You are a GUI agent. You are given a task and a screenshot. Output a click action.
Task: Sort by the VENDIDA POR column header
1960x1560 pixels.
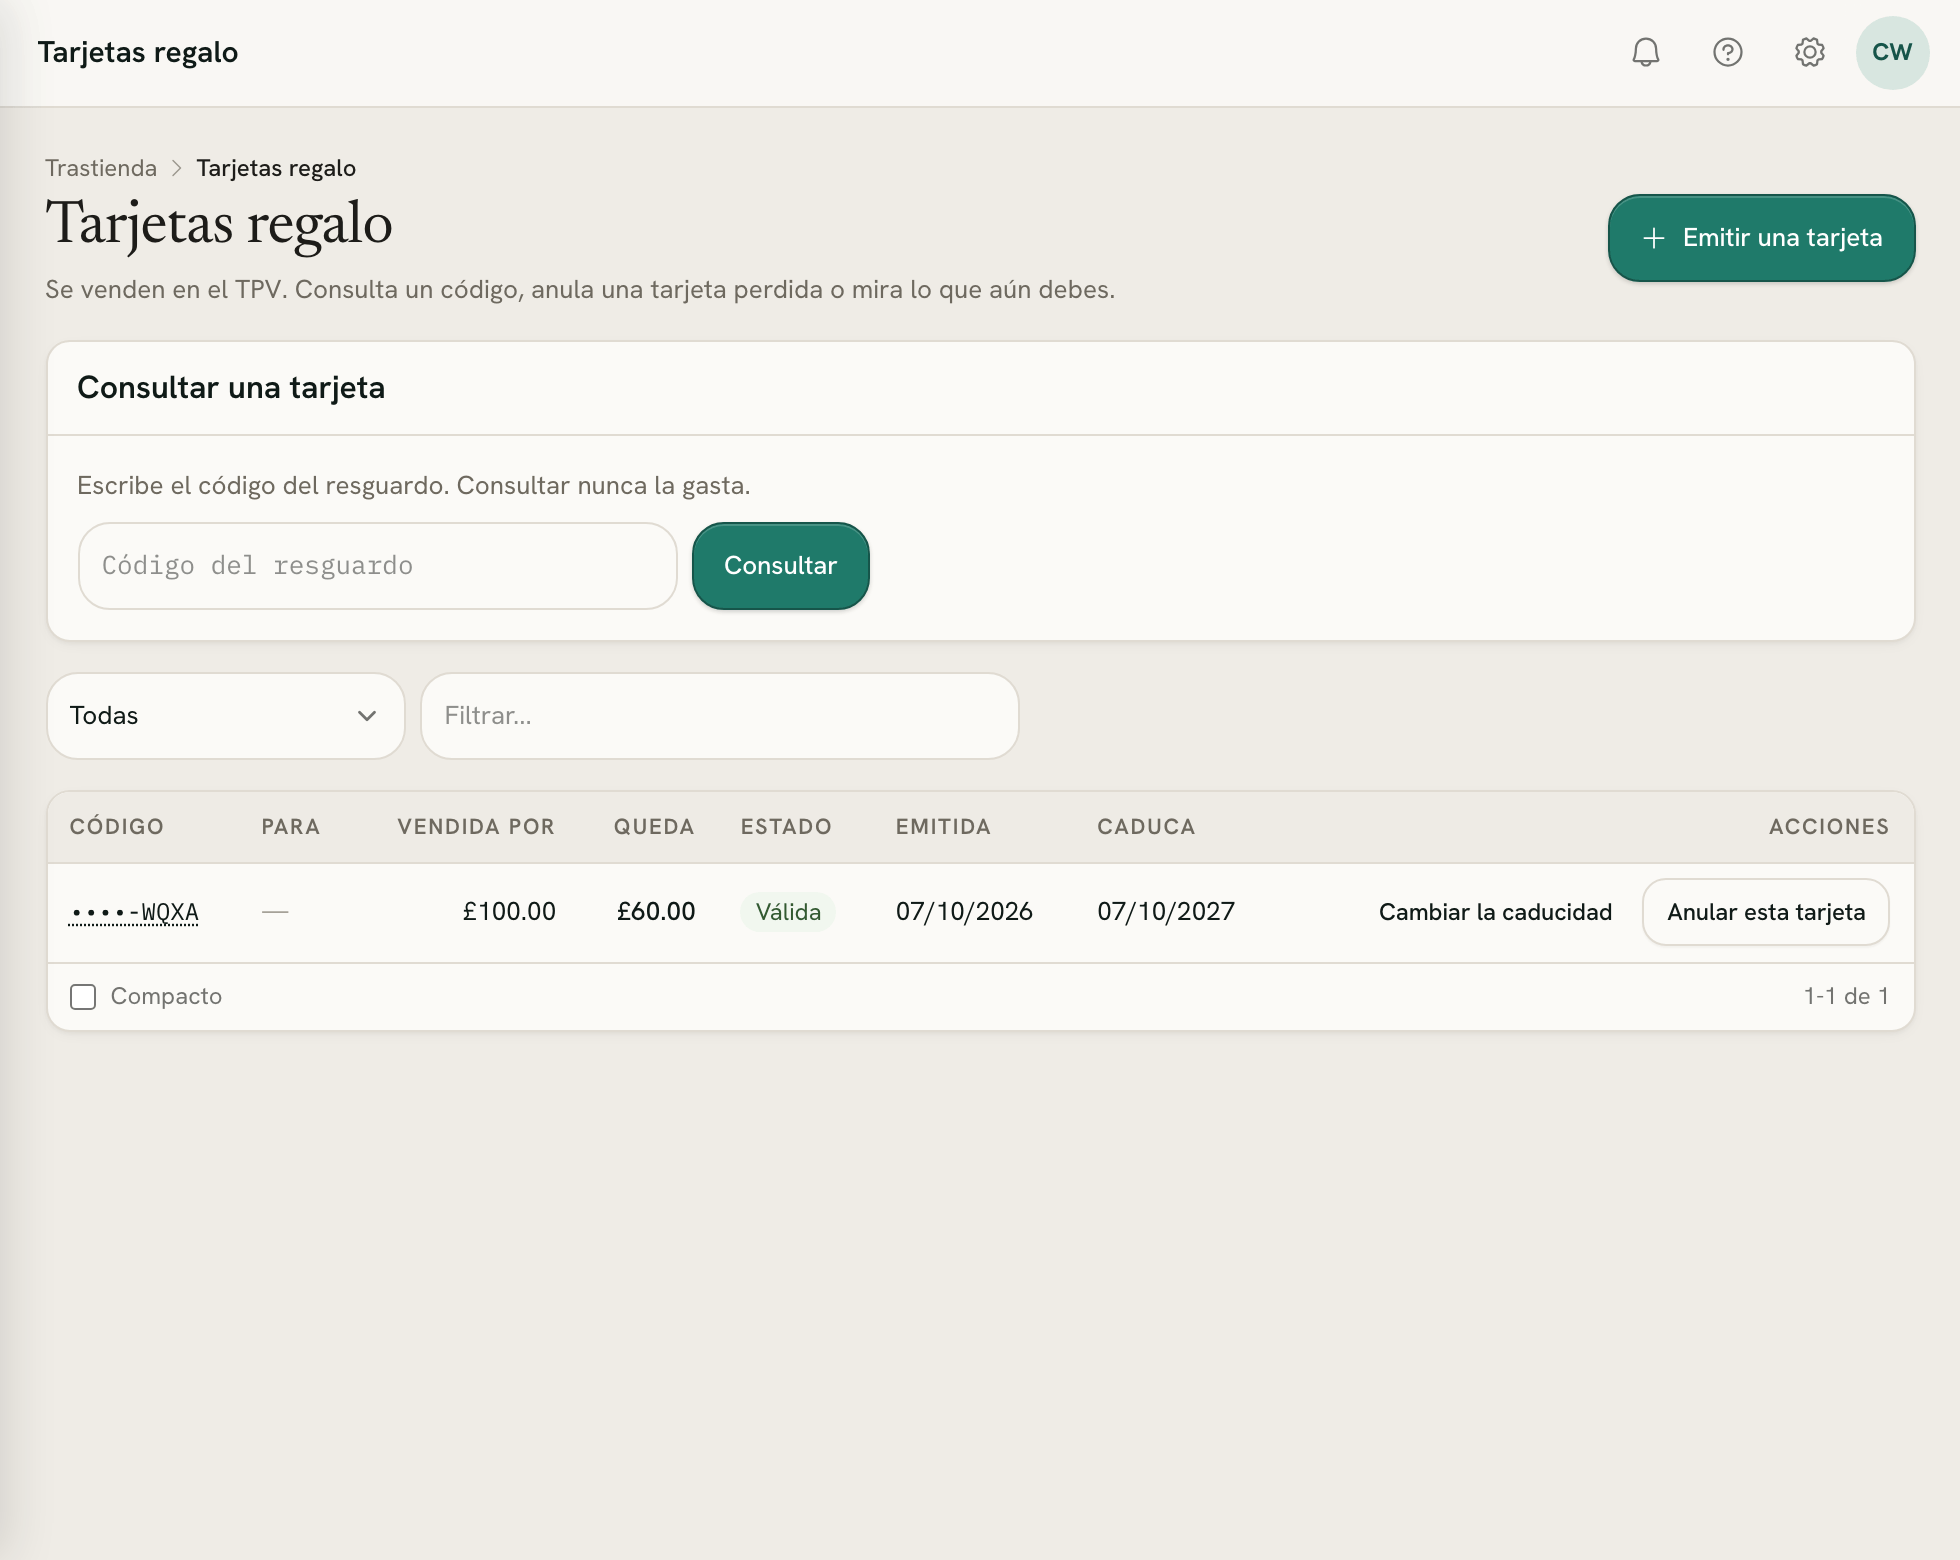pos(476,827)
